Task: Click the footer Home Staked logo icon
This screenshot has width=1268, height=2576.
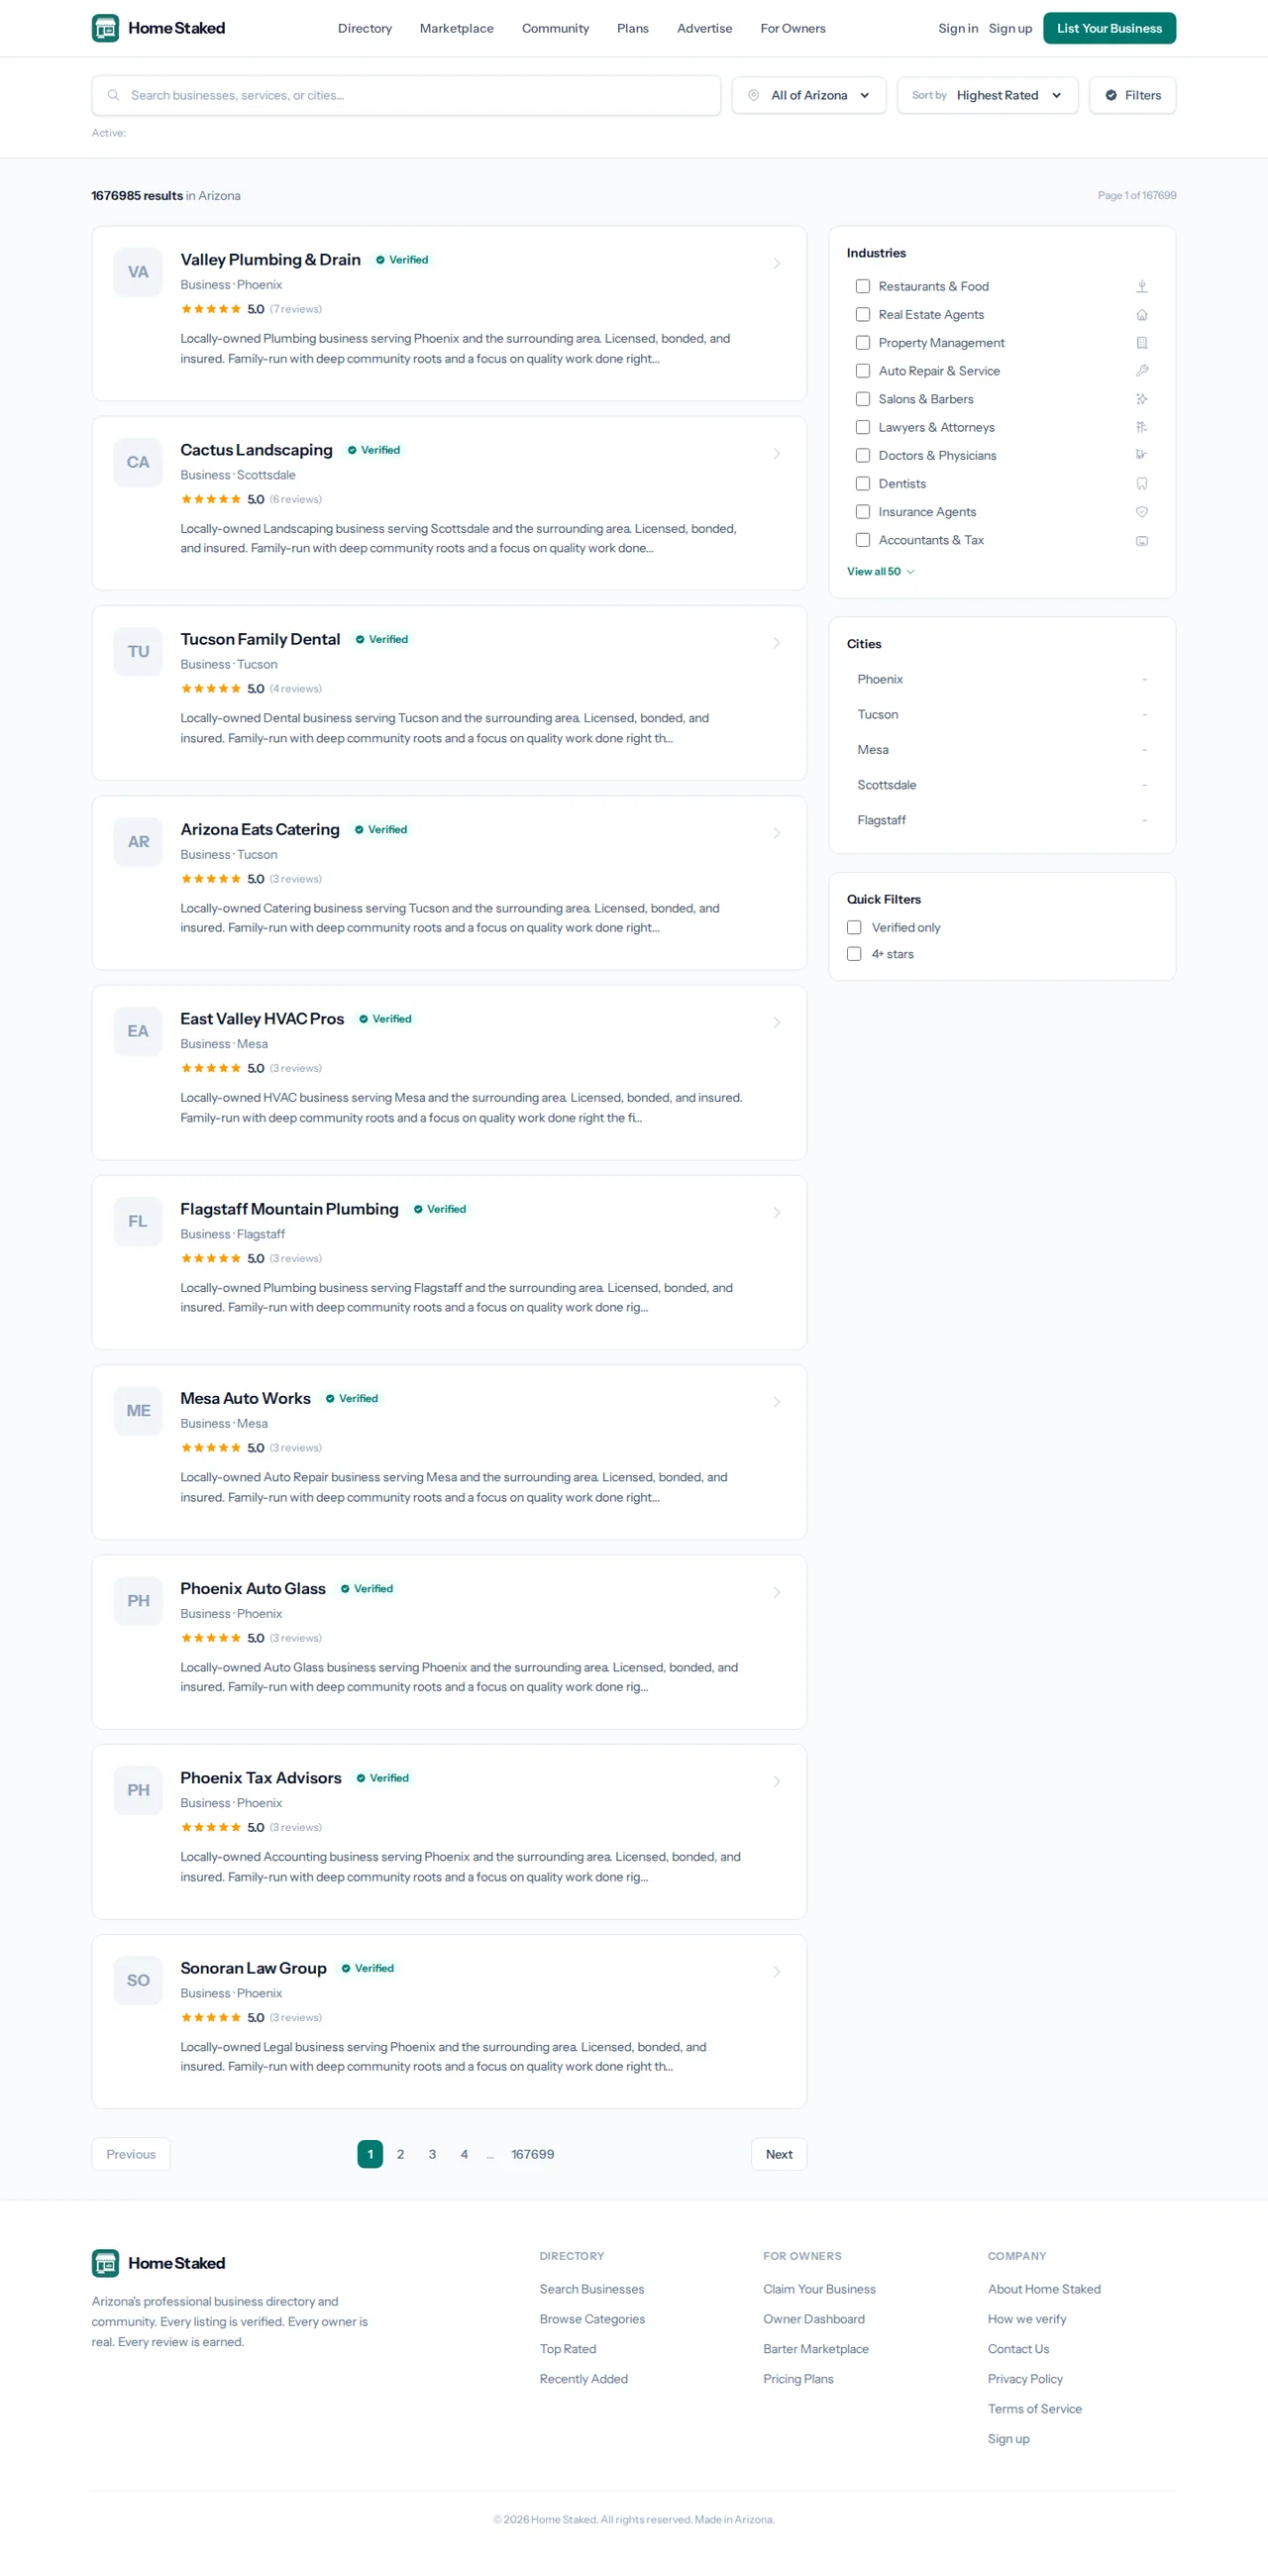Action: tap(105, 2263)
